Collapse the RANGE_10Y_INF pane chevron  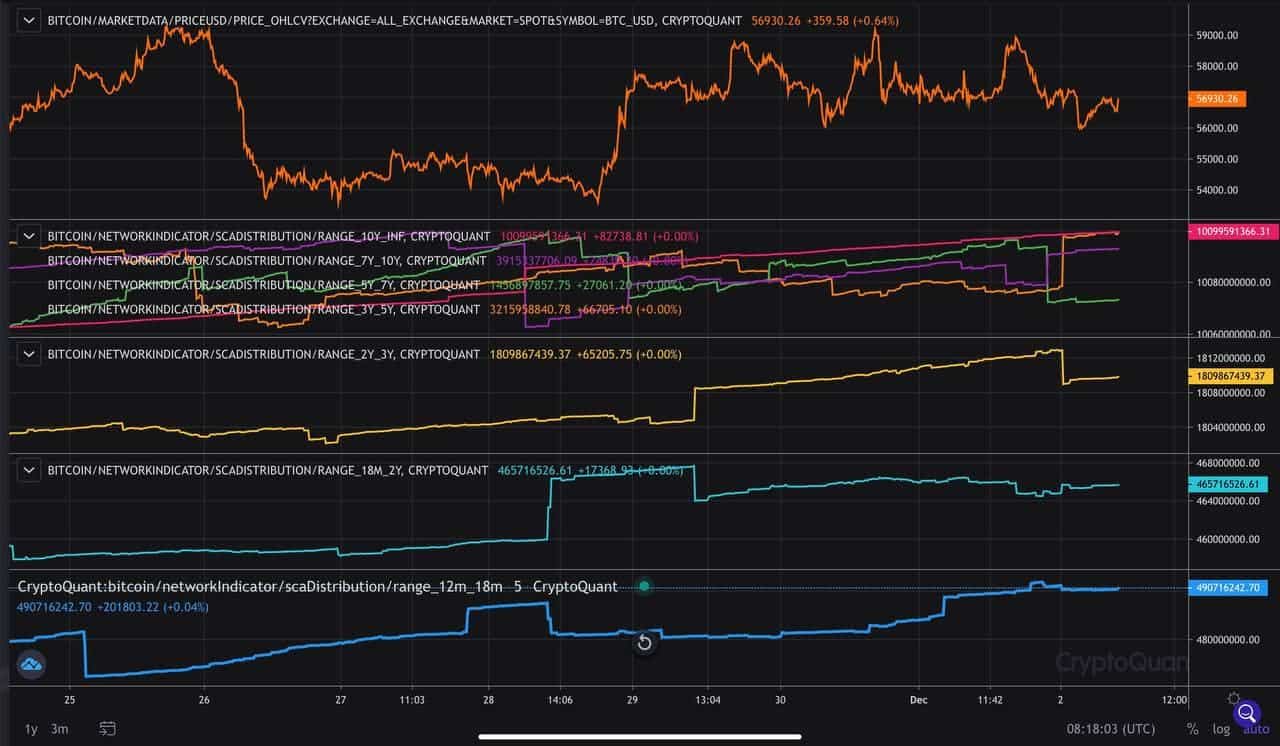pos(29,237)
